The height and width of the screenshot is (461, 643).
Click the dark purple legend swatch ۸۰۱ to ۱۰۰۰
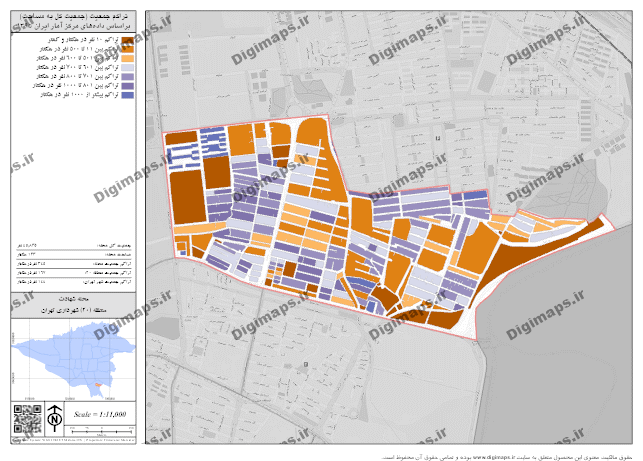click(128, 86)
